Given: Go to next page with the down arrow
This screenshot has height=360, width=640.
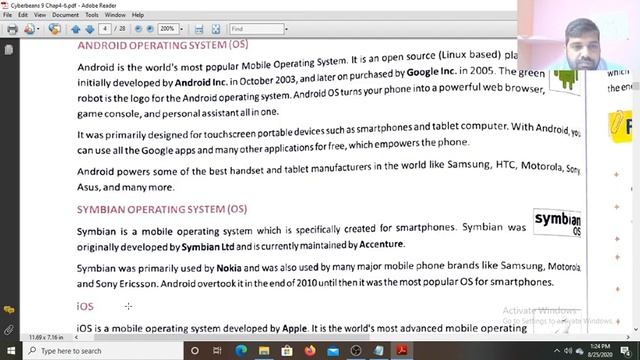Looking at the screenshot, I should (90, 29).
